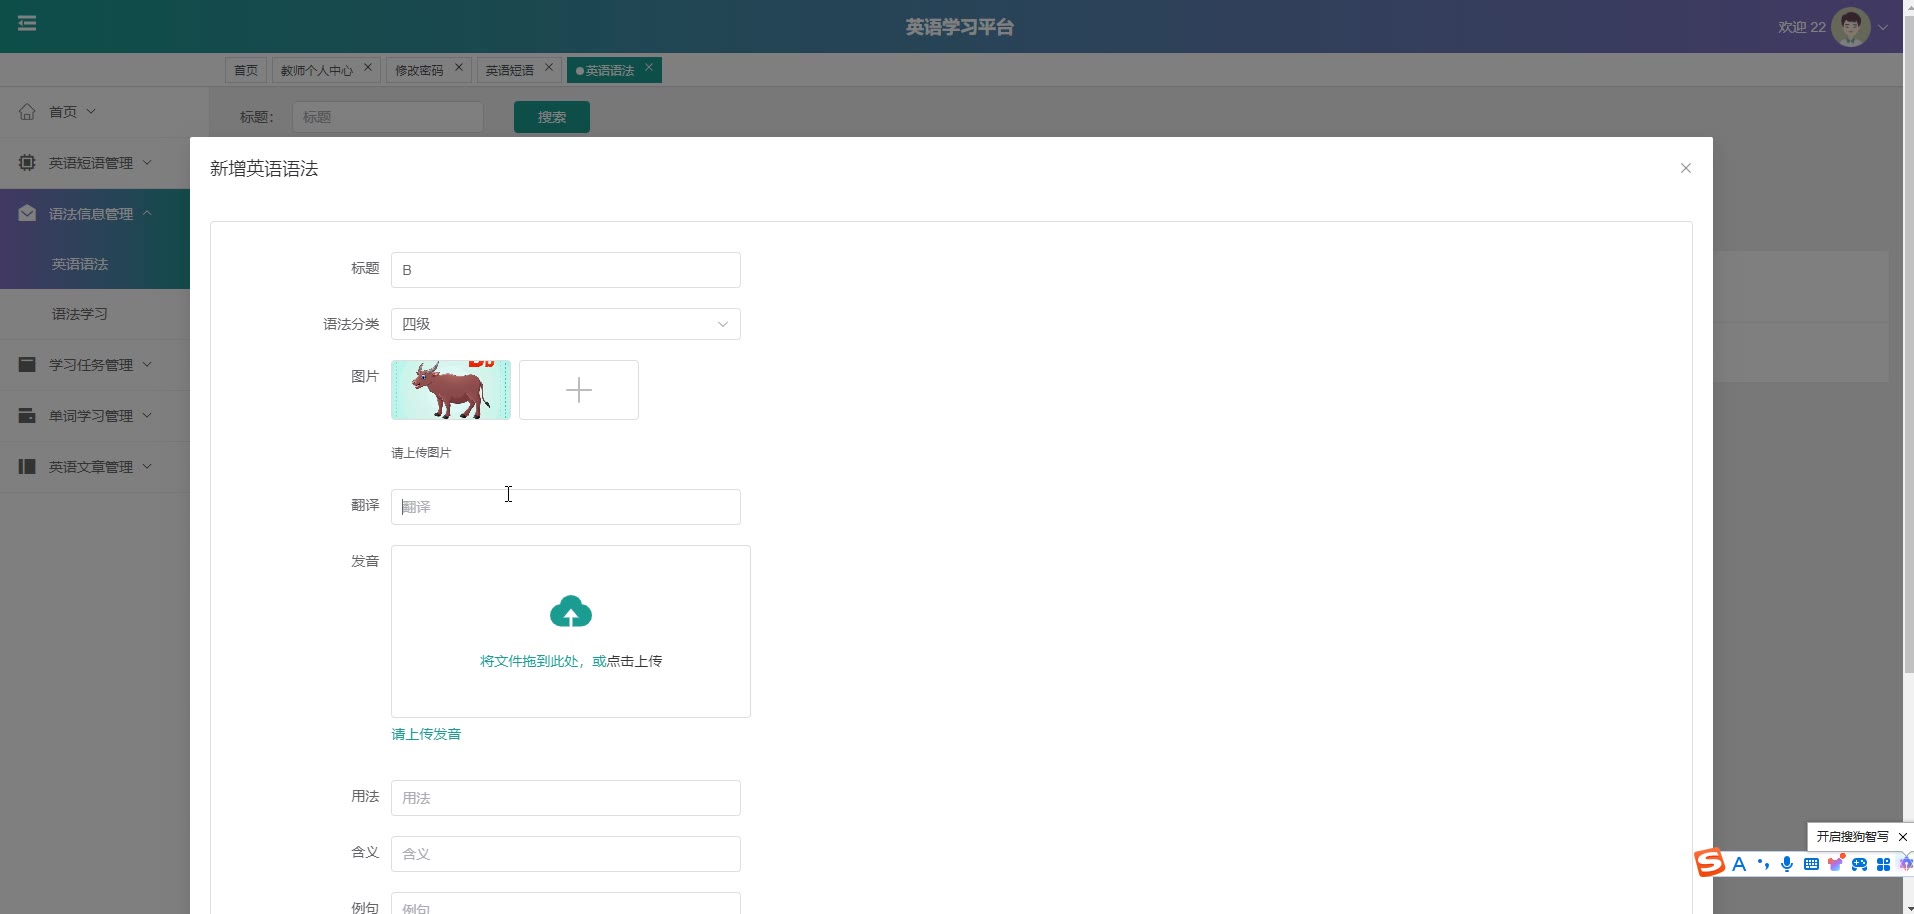Open the Sogou game controller icon
This screenshot has height=914, width=1914.
point(1859,864)
